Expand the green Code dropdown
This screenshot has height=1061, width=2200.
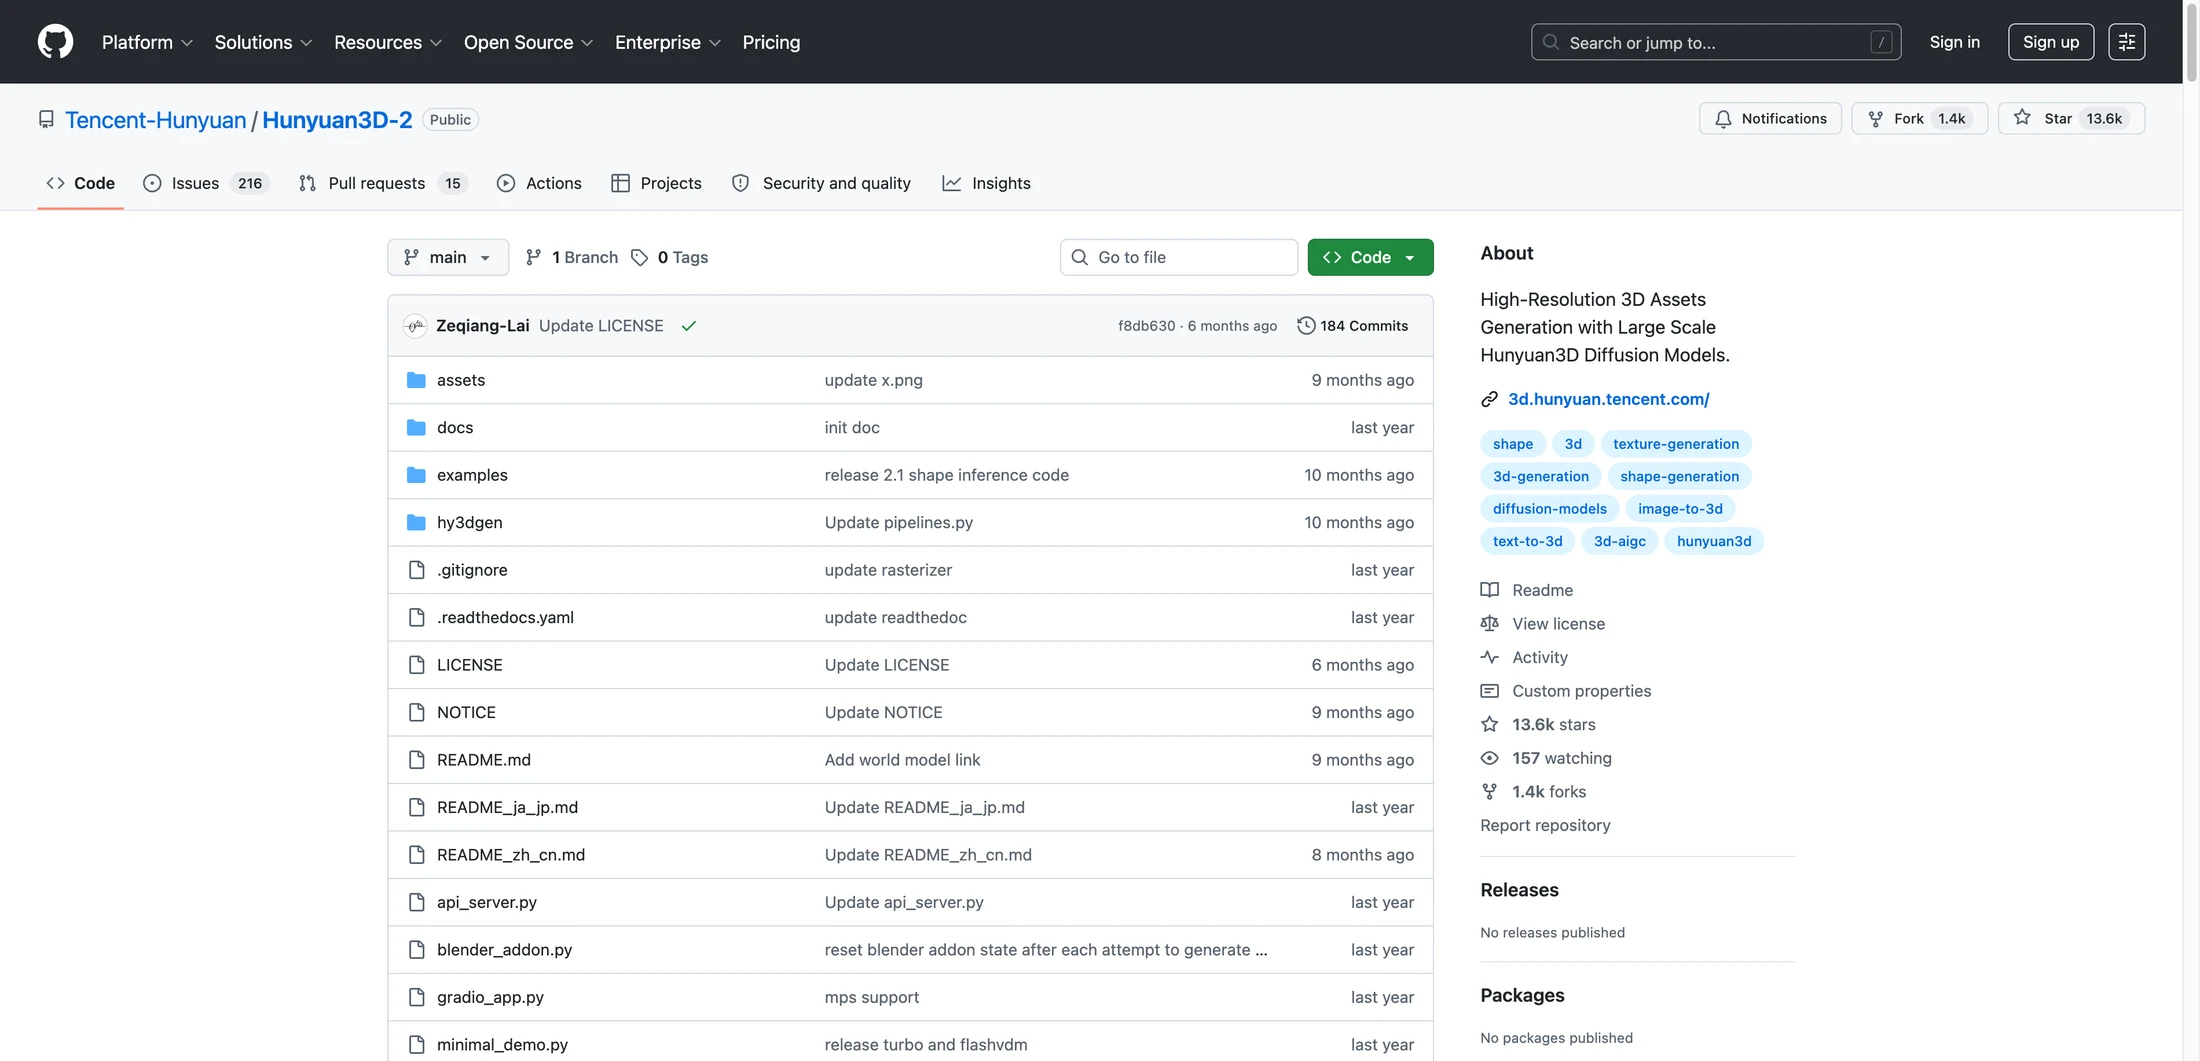1370,257
